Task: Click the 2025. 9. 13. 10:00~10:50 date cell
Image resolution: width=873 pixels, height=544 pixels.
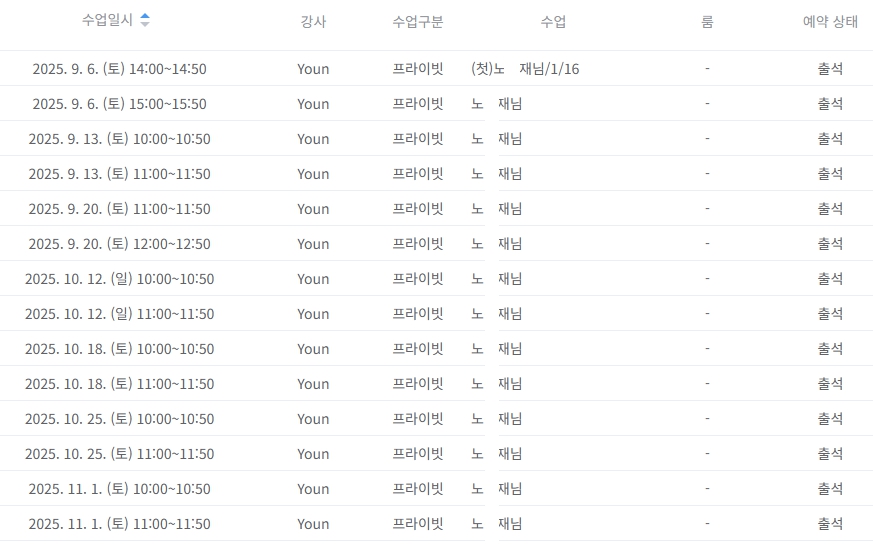Action: pyautogui.click(x=119, y=139)
